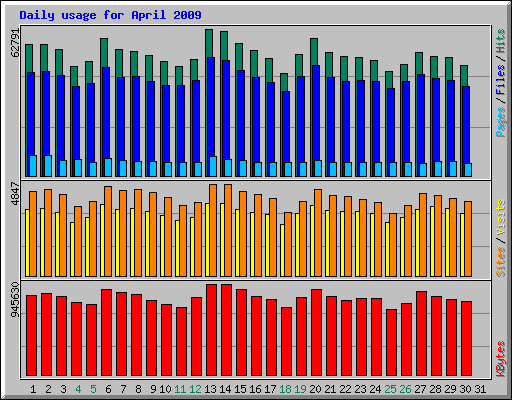512x400 pixels.
Task: Select the red KBytes bar for day 25
Action: [391, 343]
